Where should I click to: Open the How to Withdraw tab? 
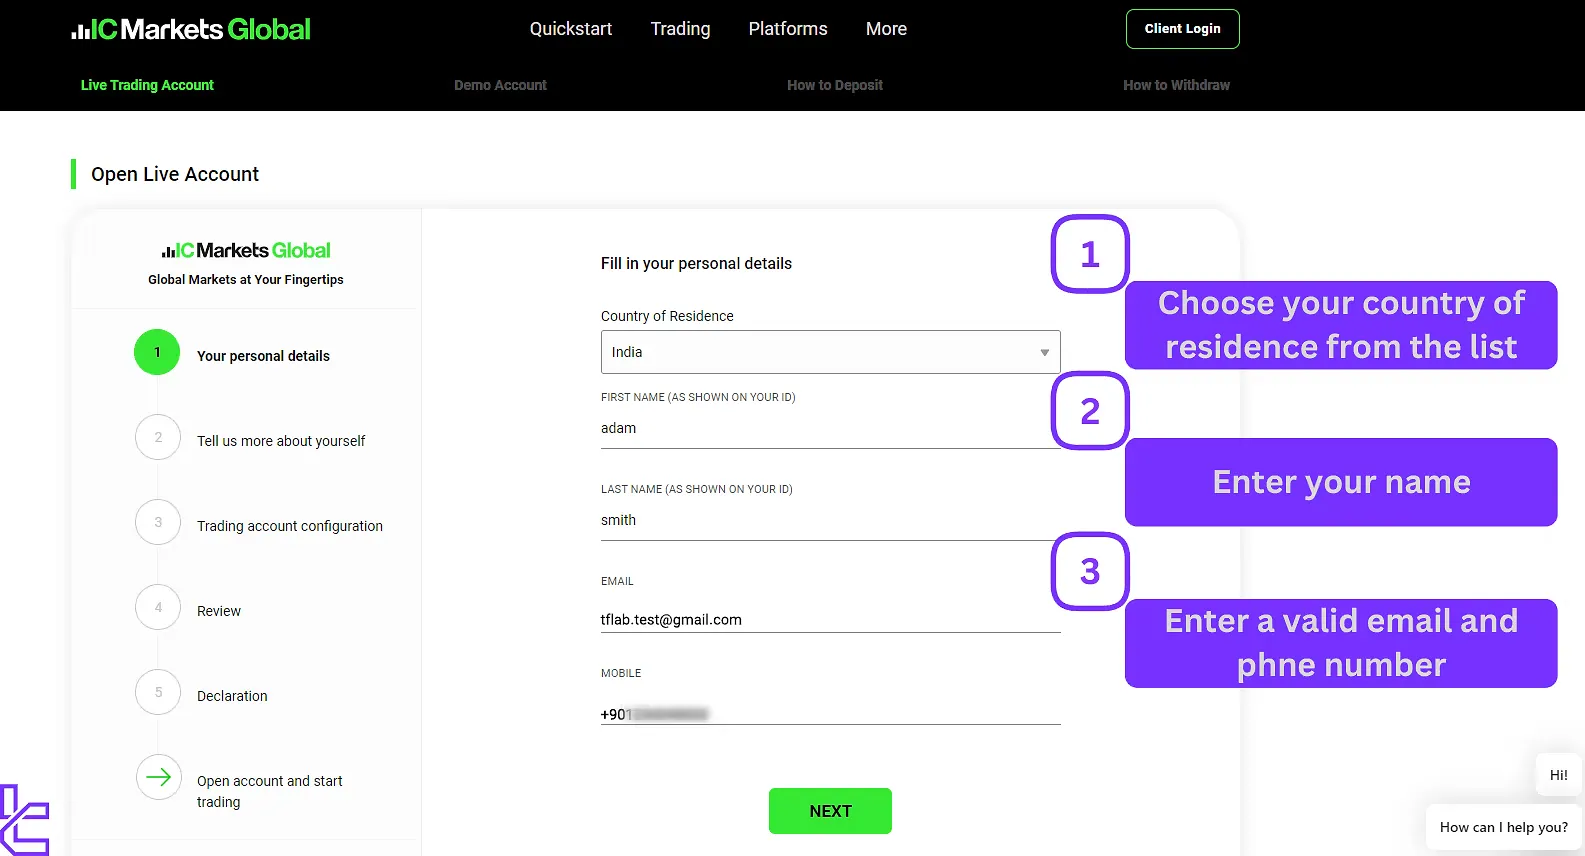click(x=1176, y=85)
